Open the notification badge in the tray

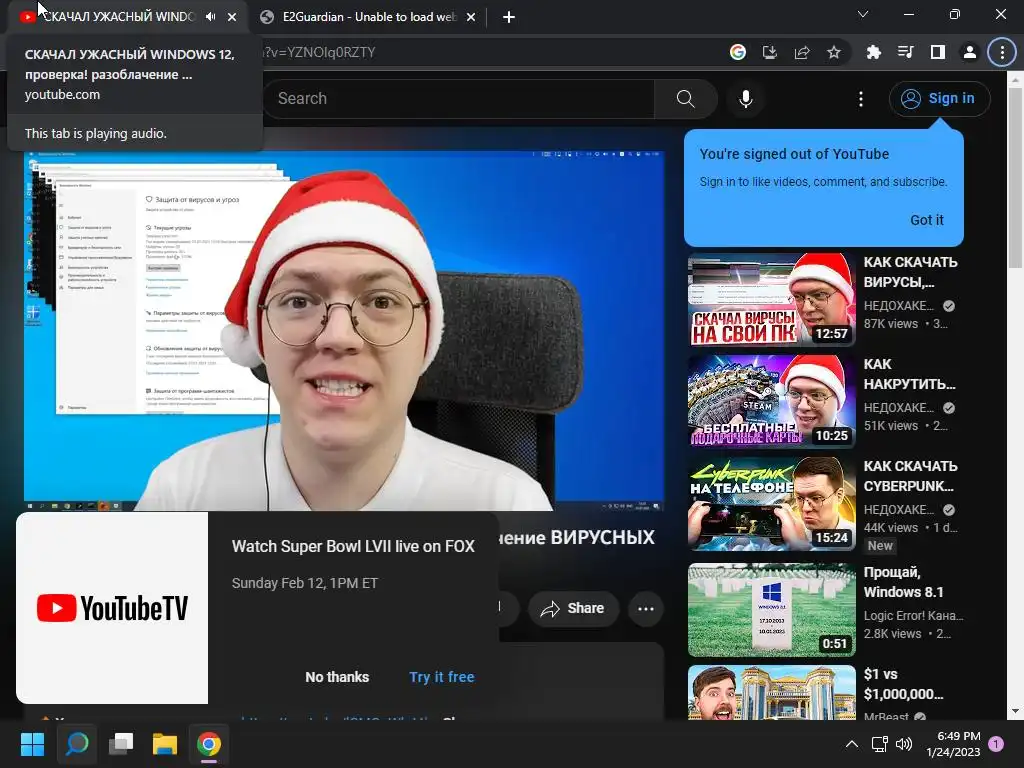click(x=996, y=743)
